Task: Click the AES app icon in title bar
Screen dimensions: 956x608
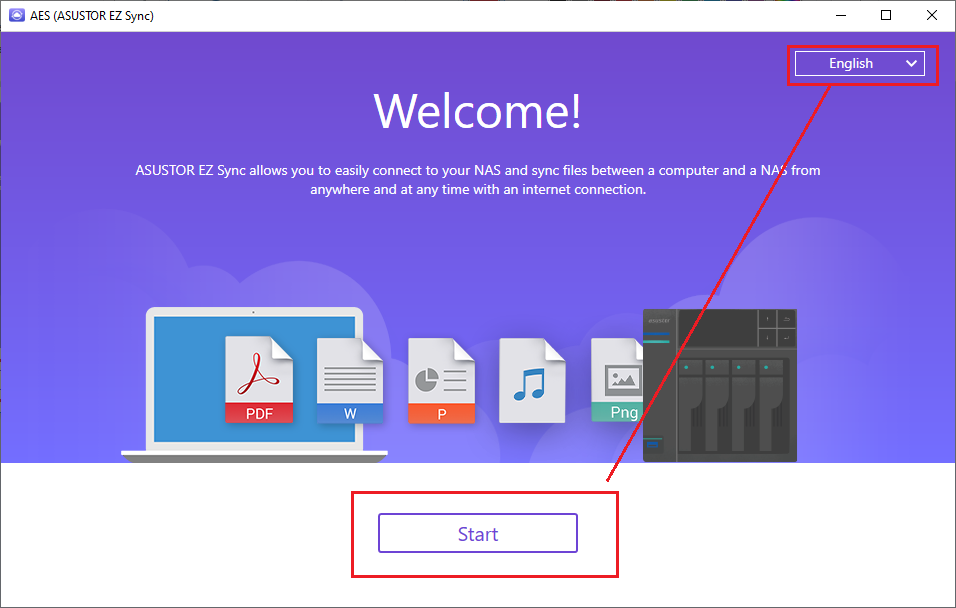Action: (17, 15)
